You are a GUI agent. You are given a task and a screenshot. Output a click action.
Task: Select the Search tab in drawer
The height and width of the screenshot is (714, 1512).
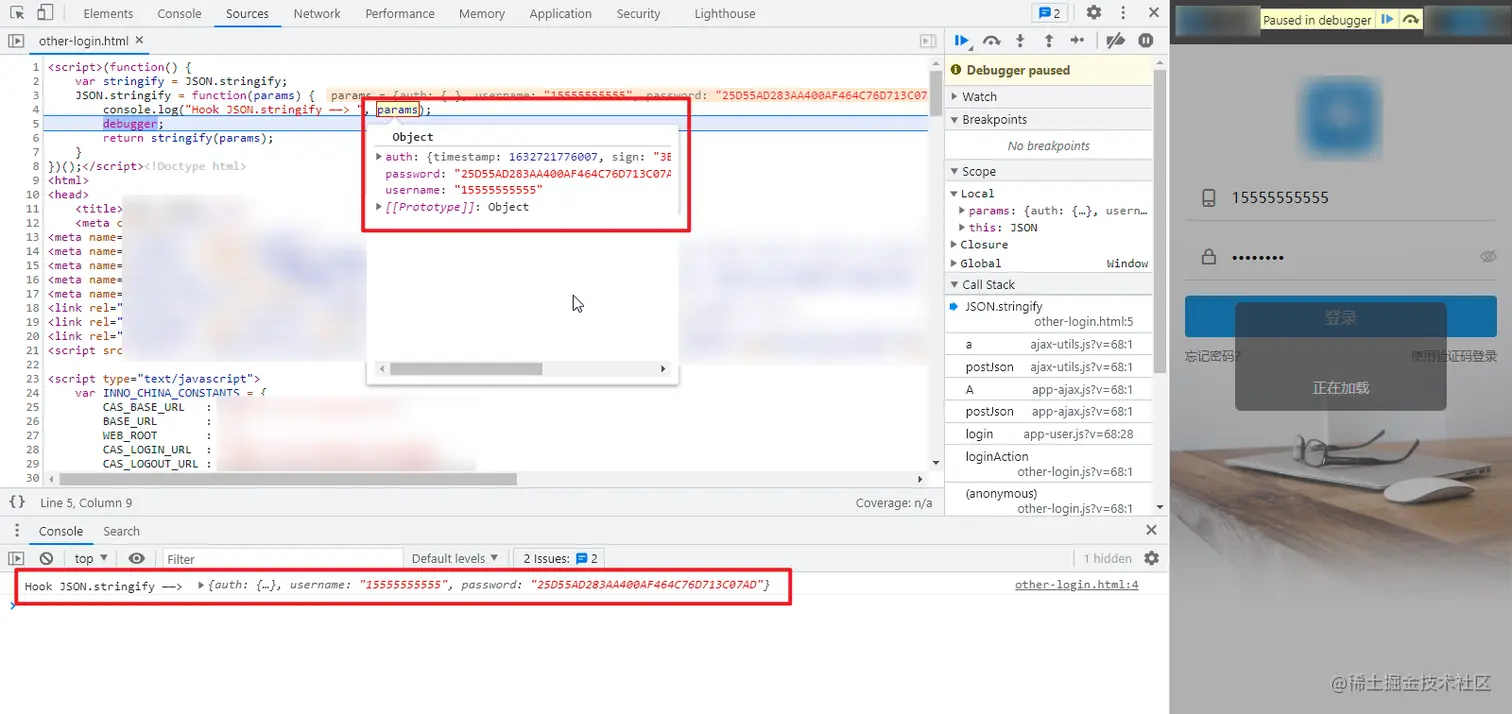[122, 531]
